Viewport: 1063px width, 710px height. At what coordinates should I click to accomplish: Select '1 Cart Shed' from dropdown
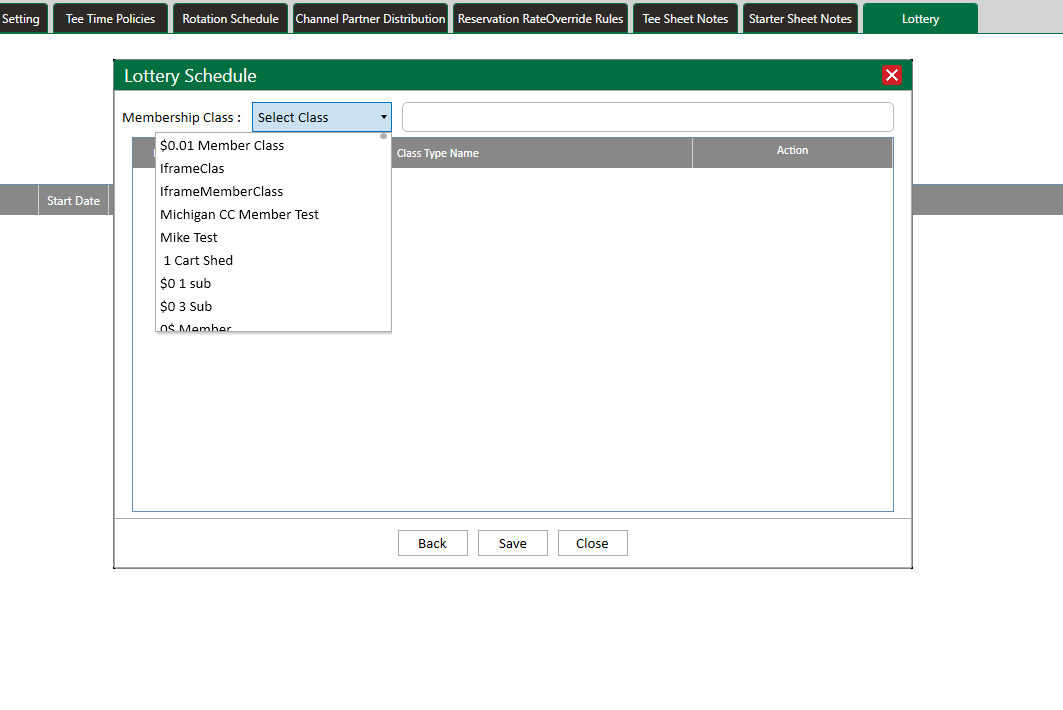click(x=198, y=261)
